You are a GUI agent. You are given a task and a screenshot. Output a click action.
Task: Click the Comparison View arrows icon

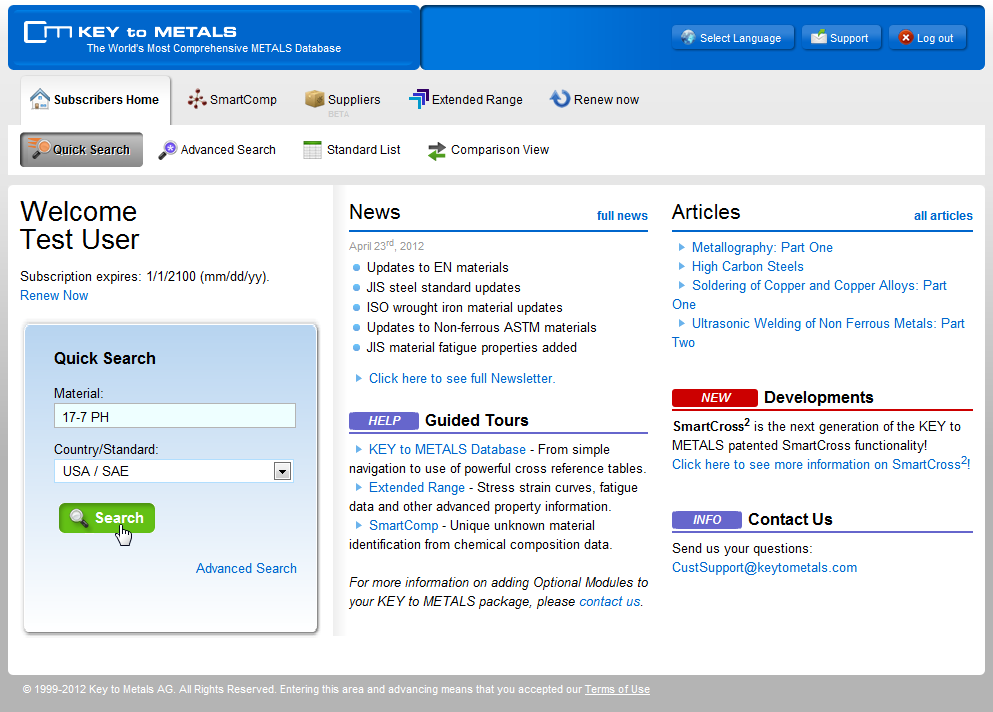(436, 151)
